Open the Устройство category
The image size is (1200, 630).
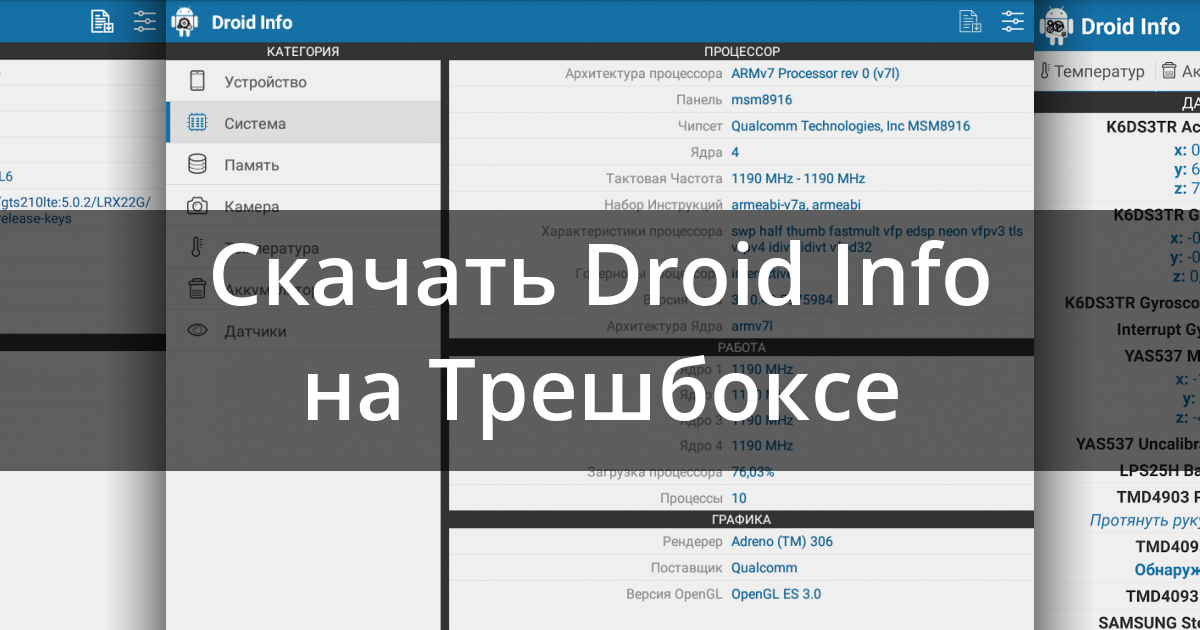point(303,81)
